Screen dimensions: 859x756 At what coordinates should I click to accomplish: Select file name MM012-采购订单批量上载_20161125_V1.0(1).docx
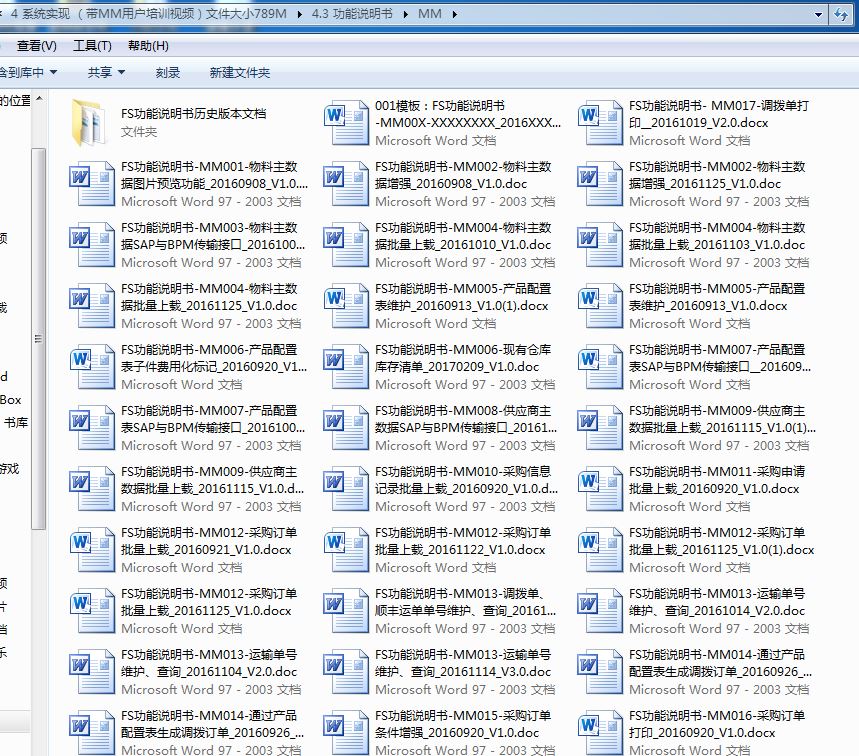point(721,541)
